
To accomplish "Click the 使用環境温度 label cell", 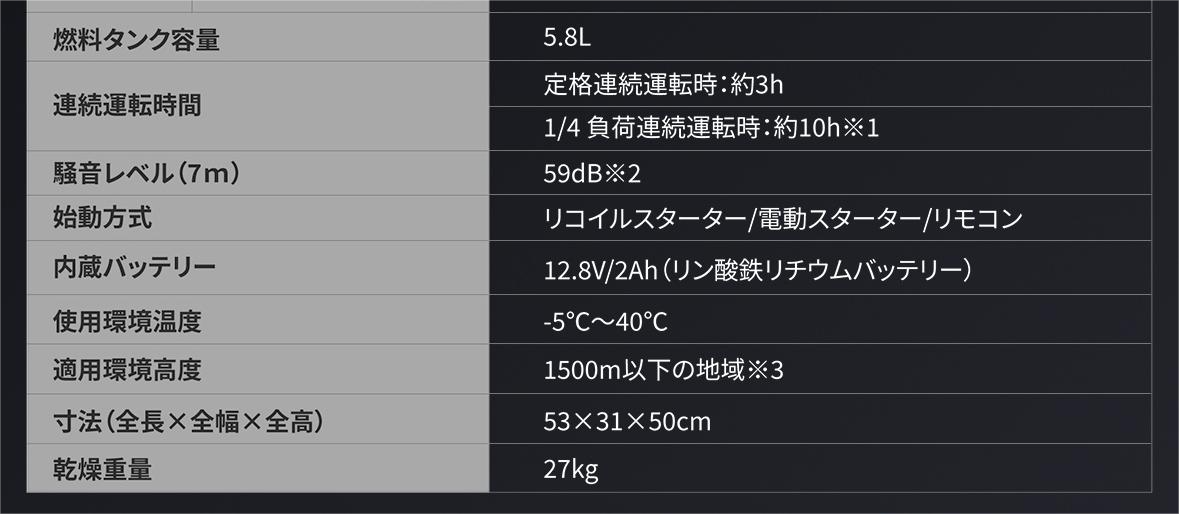I will [127, 321].
